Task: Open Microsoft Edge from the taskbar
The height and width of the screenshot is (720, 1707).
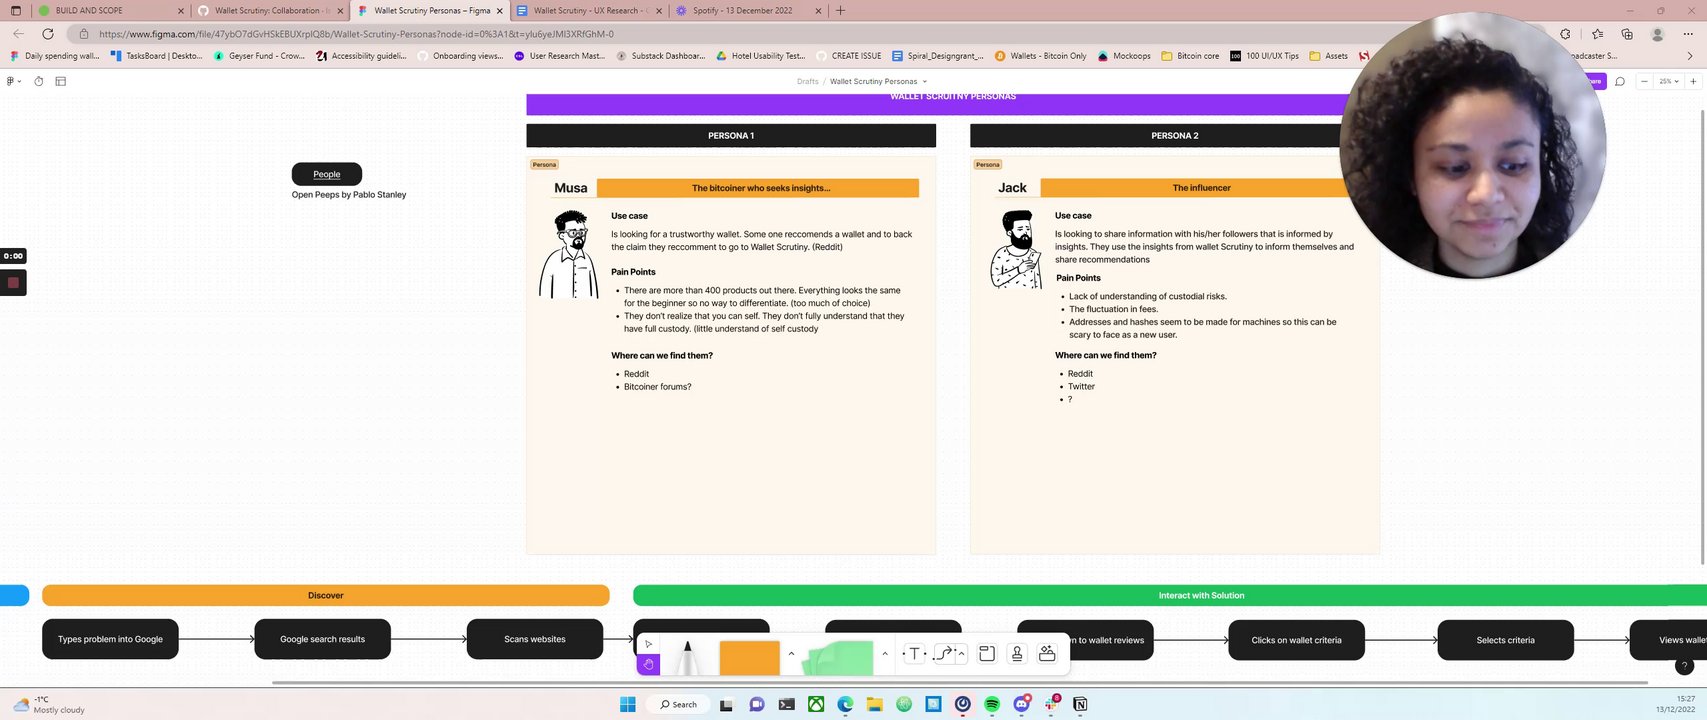Action: click(x=845, y=704)
